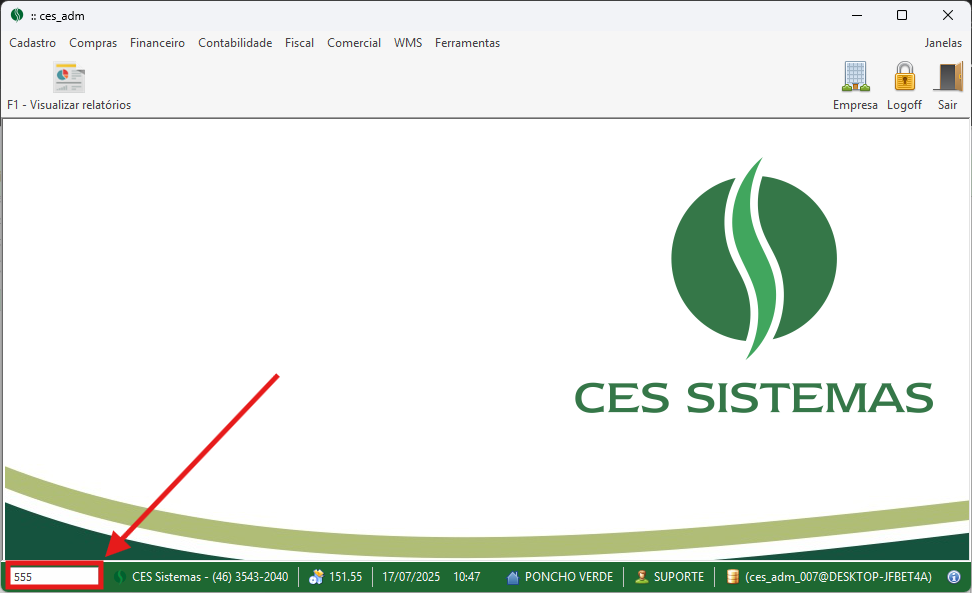The image size is (972, 593).
Task: Click the house icon beside PONCHO VERDE
Action: (x=513, y=578)
